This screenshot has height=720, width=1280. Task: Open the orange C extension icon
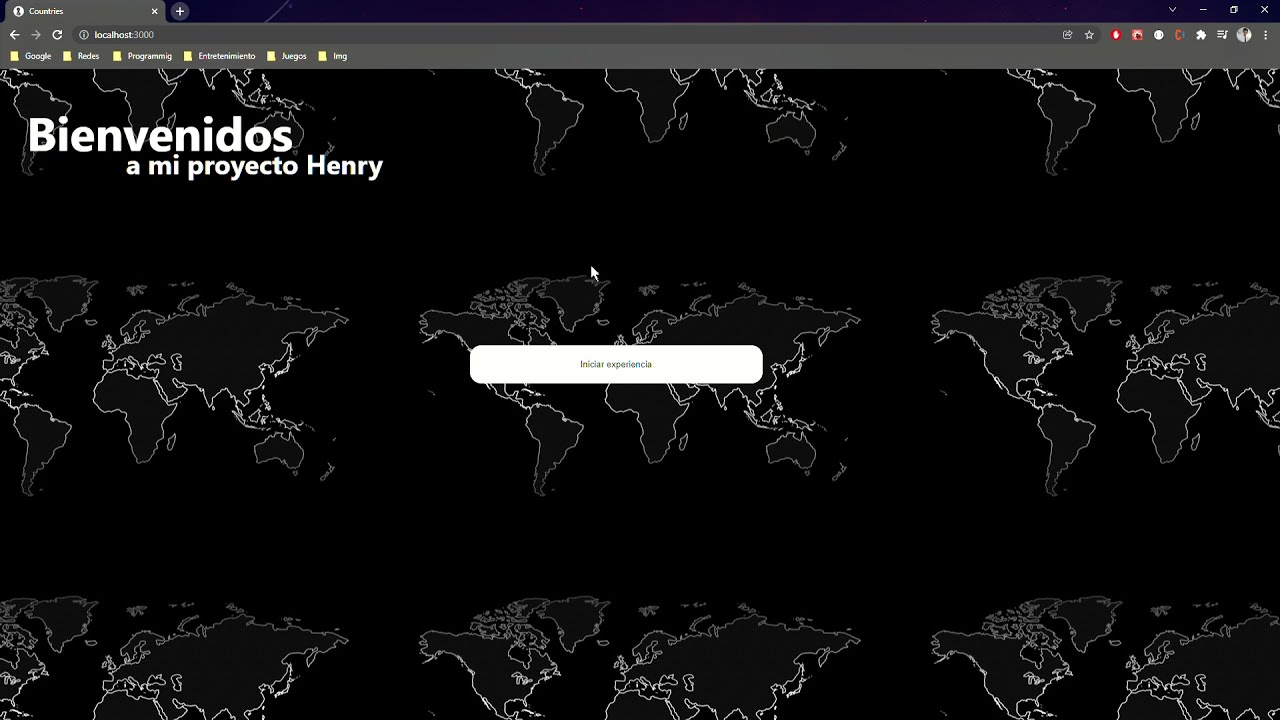pos(1180,35)
